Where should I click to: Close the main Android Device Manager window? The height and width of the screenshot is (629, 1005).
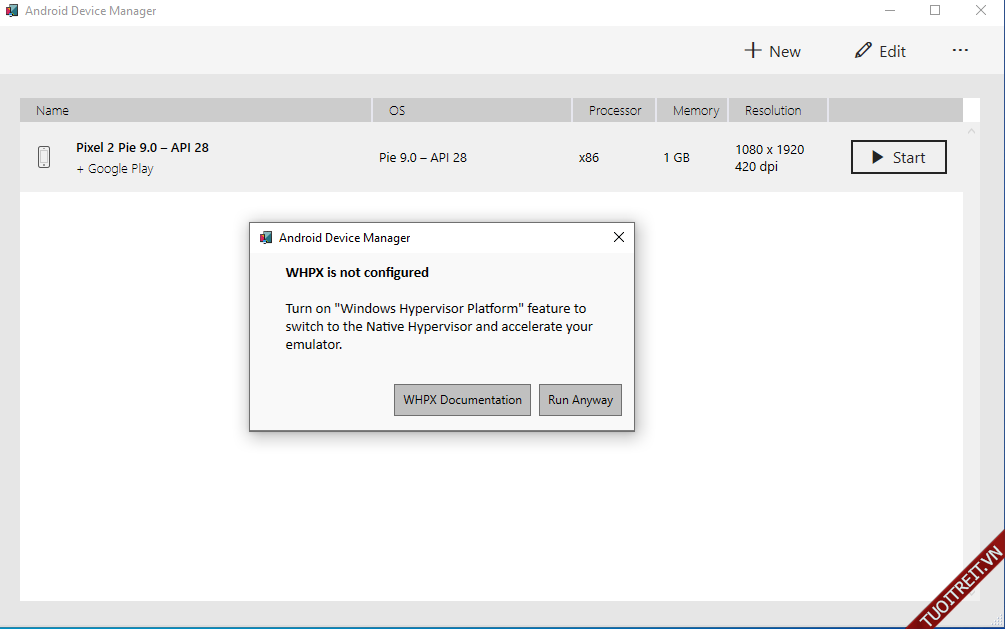(x=981, y=11)
